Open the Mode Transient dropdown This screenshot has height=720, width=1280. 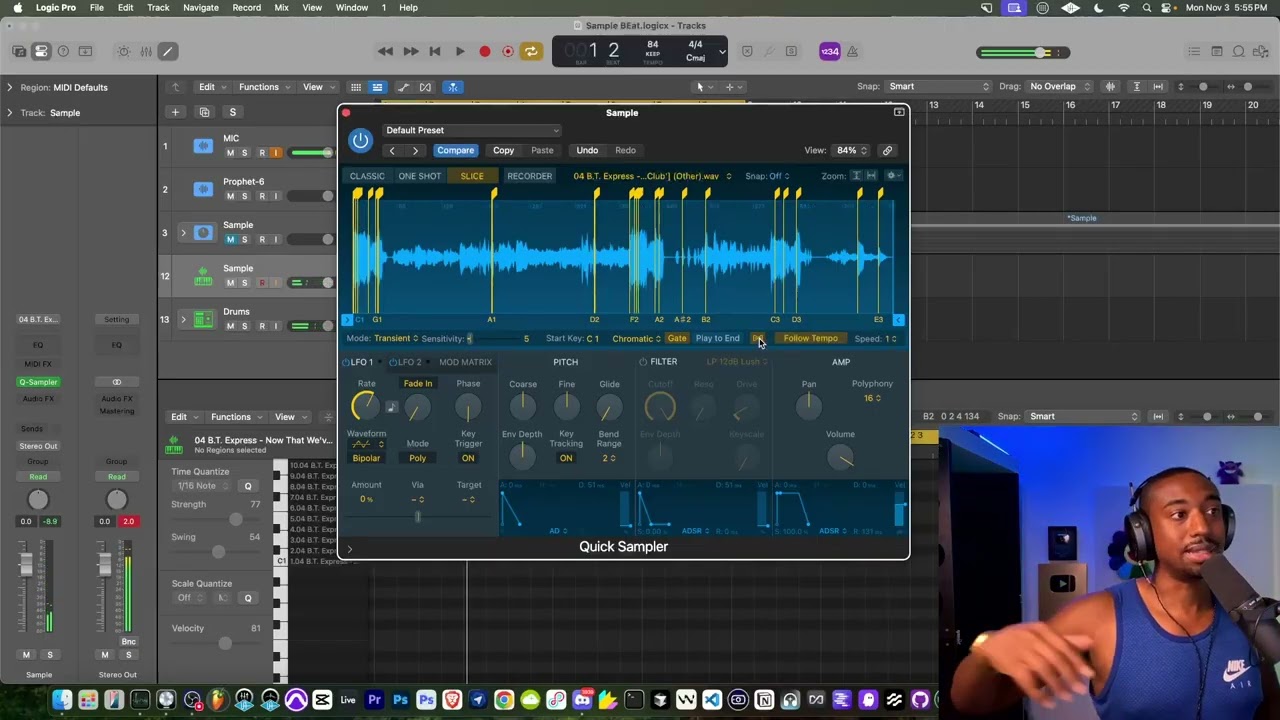point(395,339)
